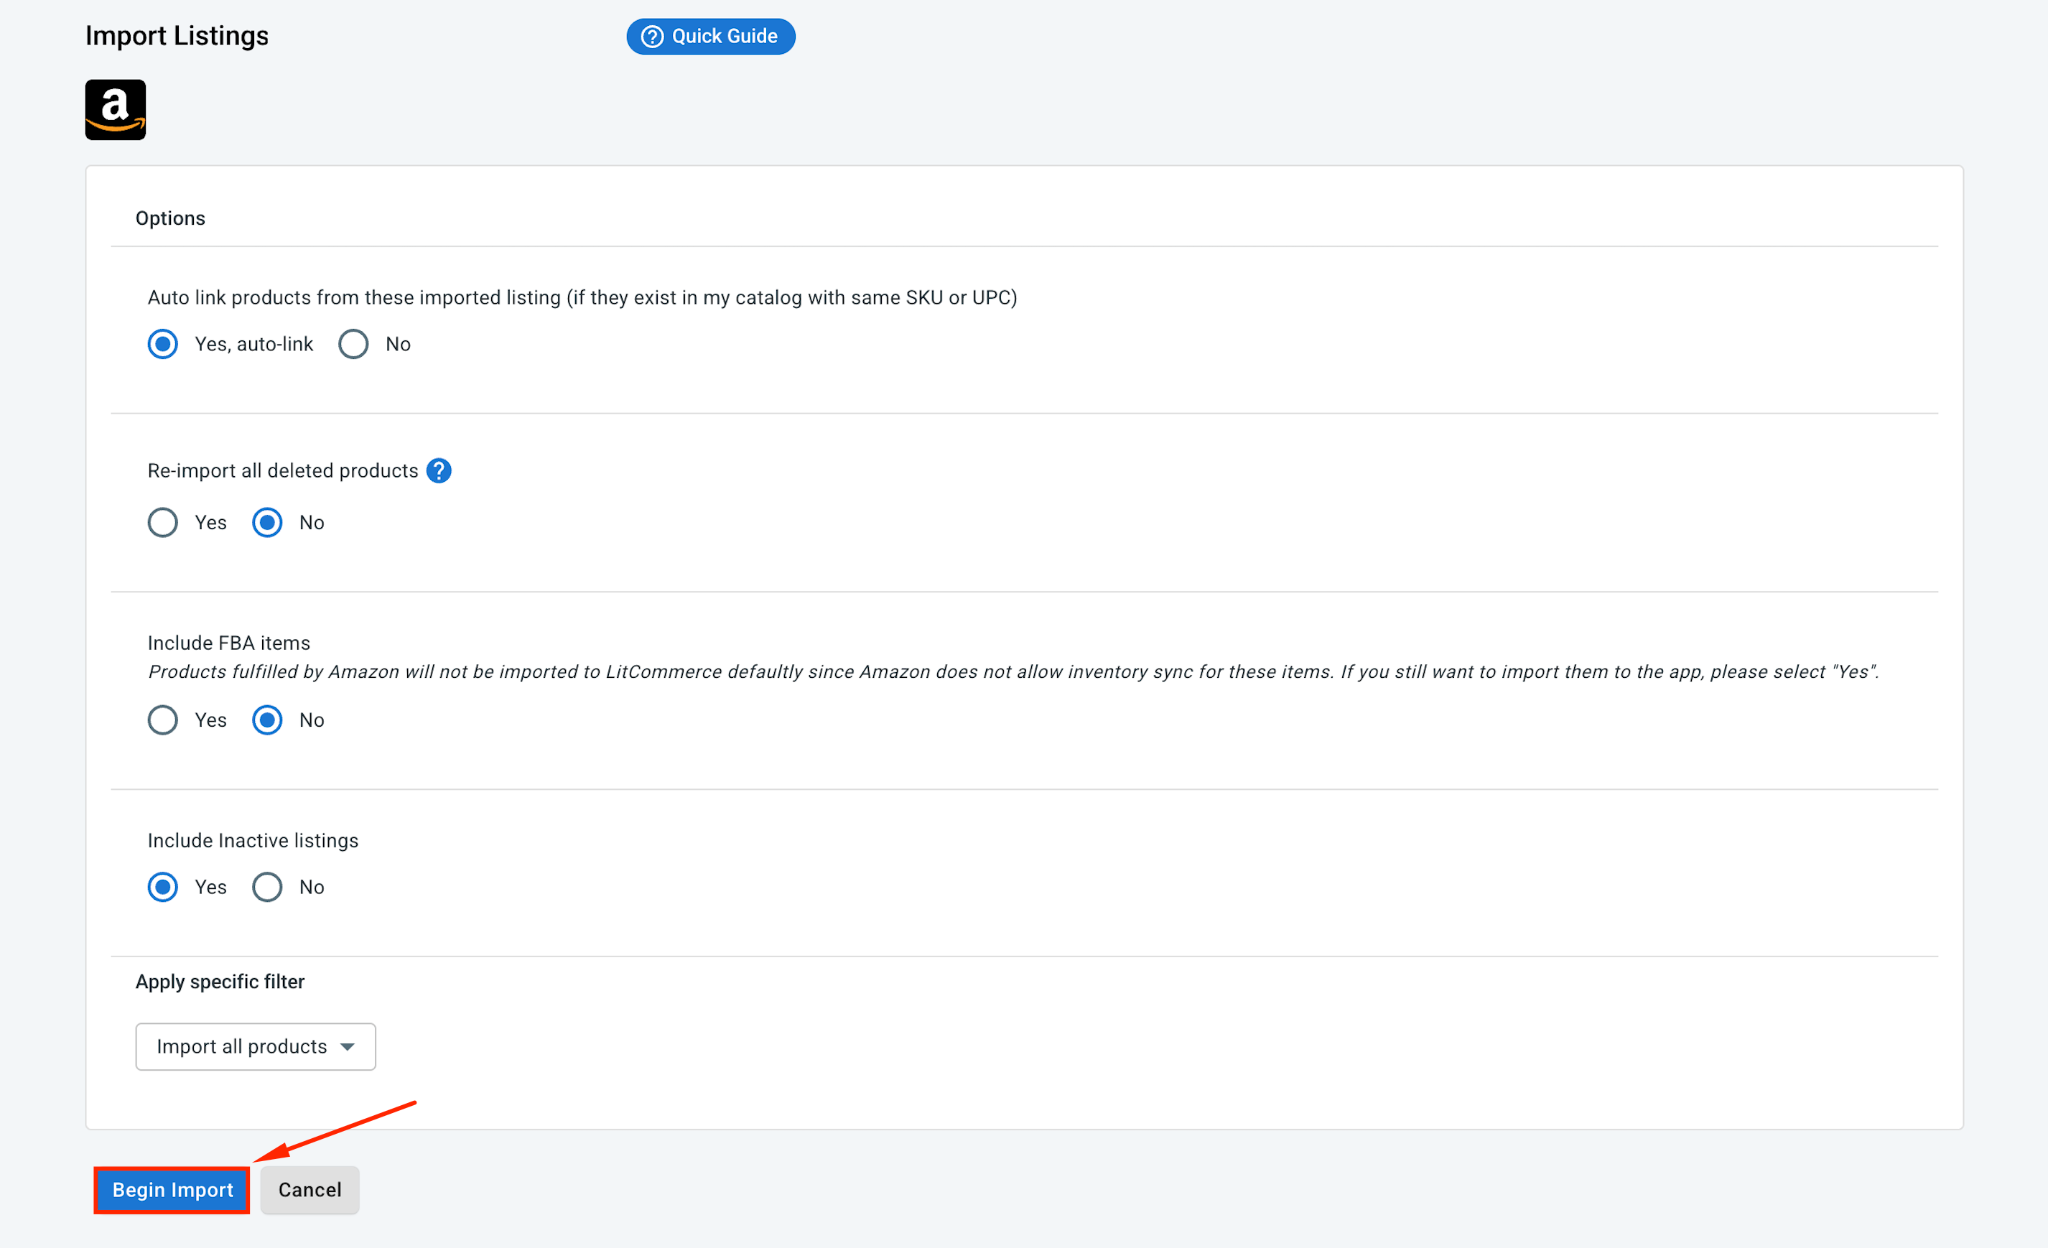Viewport: 2048px width, 1248px height.
Task: Click the question mark icon in Quick Guide
Action: (x=652, y=37)
